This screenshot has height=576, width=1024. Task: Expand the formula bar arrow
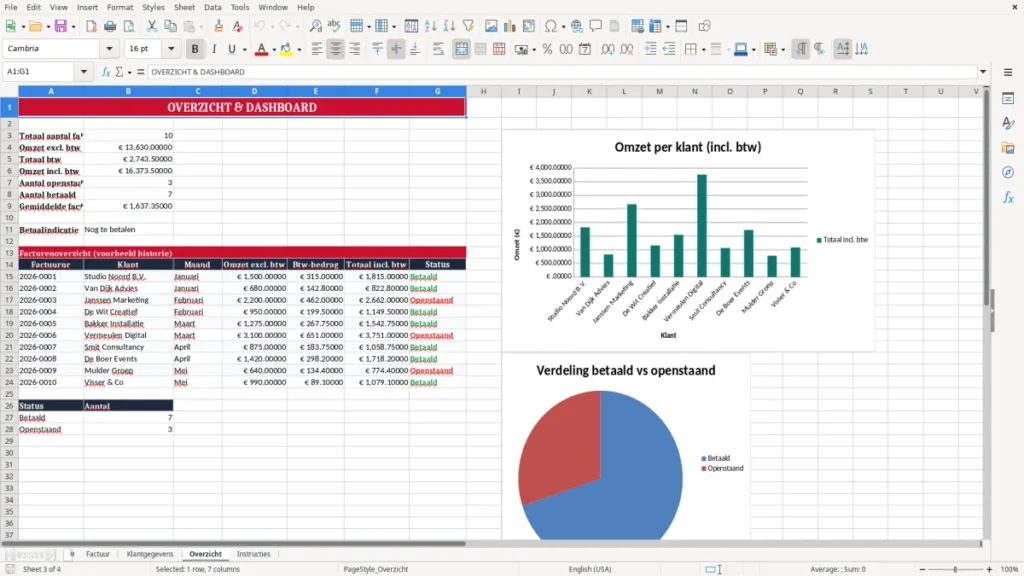click(x=983, y=72)
